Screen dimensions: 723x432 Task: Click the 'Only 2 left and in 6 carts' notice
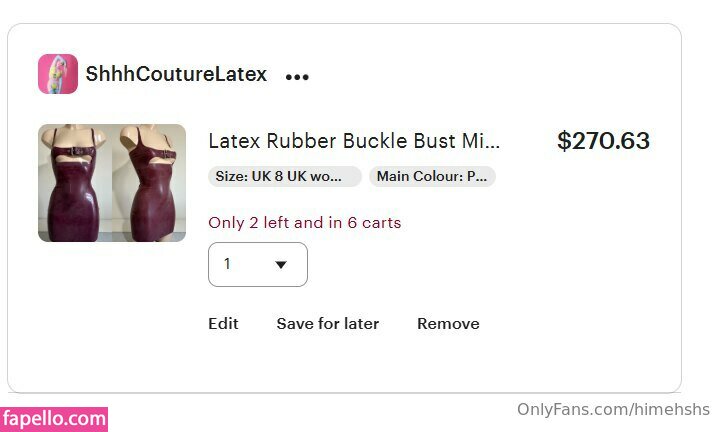point(304,223)
